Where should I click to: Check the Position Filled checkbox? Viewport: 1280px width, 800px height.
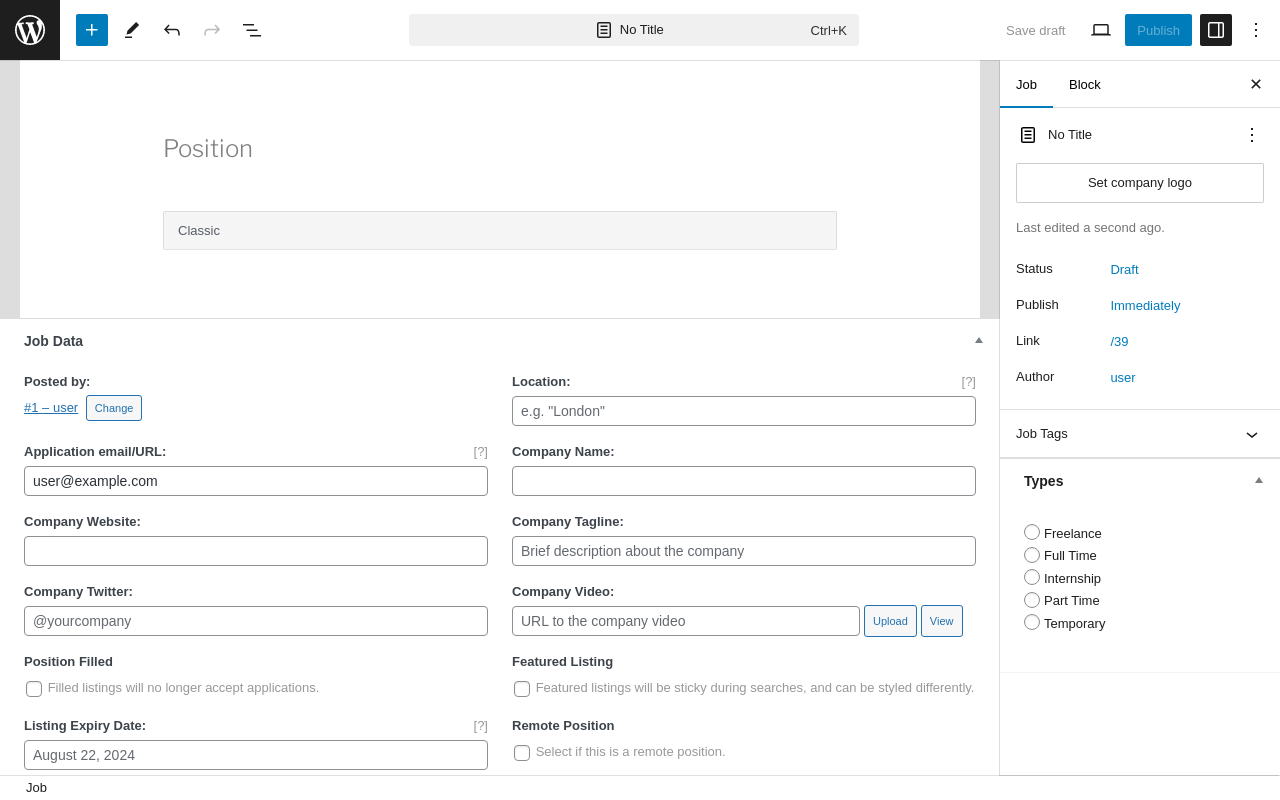[34, 689]
